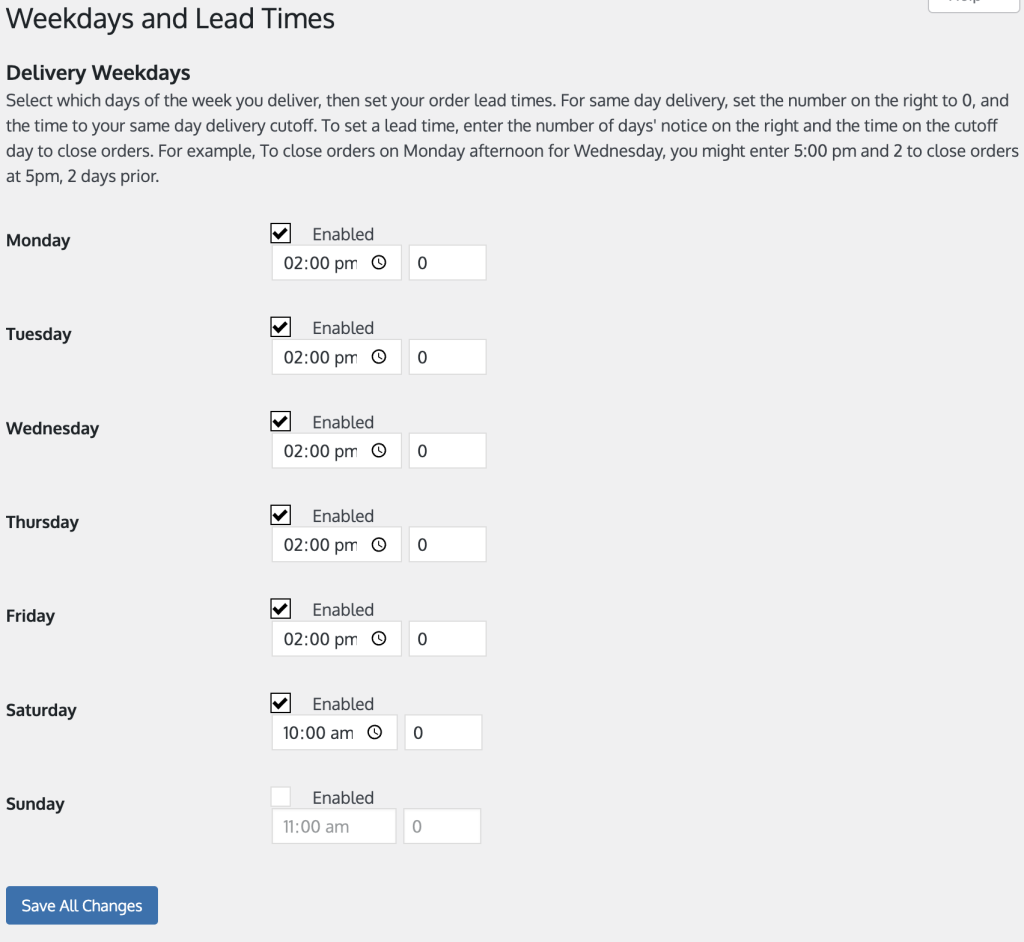
Task: Open the Monday time picker clock icon
Action: point(379,263)
